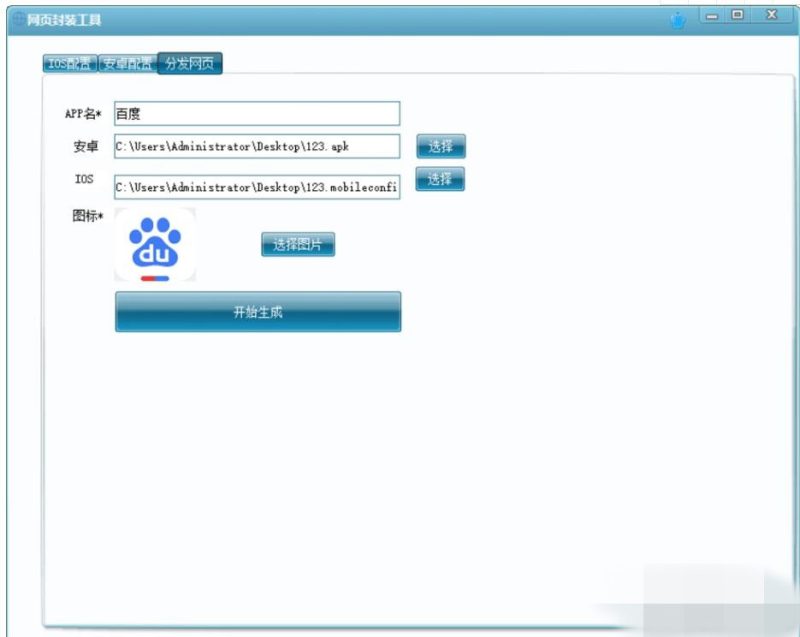The width and height of the screenshot is (800, 637).
Task: Click the APP名 field containing 百度
Action: (x=256, y=114)
